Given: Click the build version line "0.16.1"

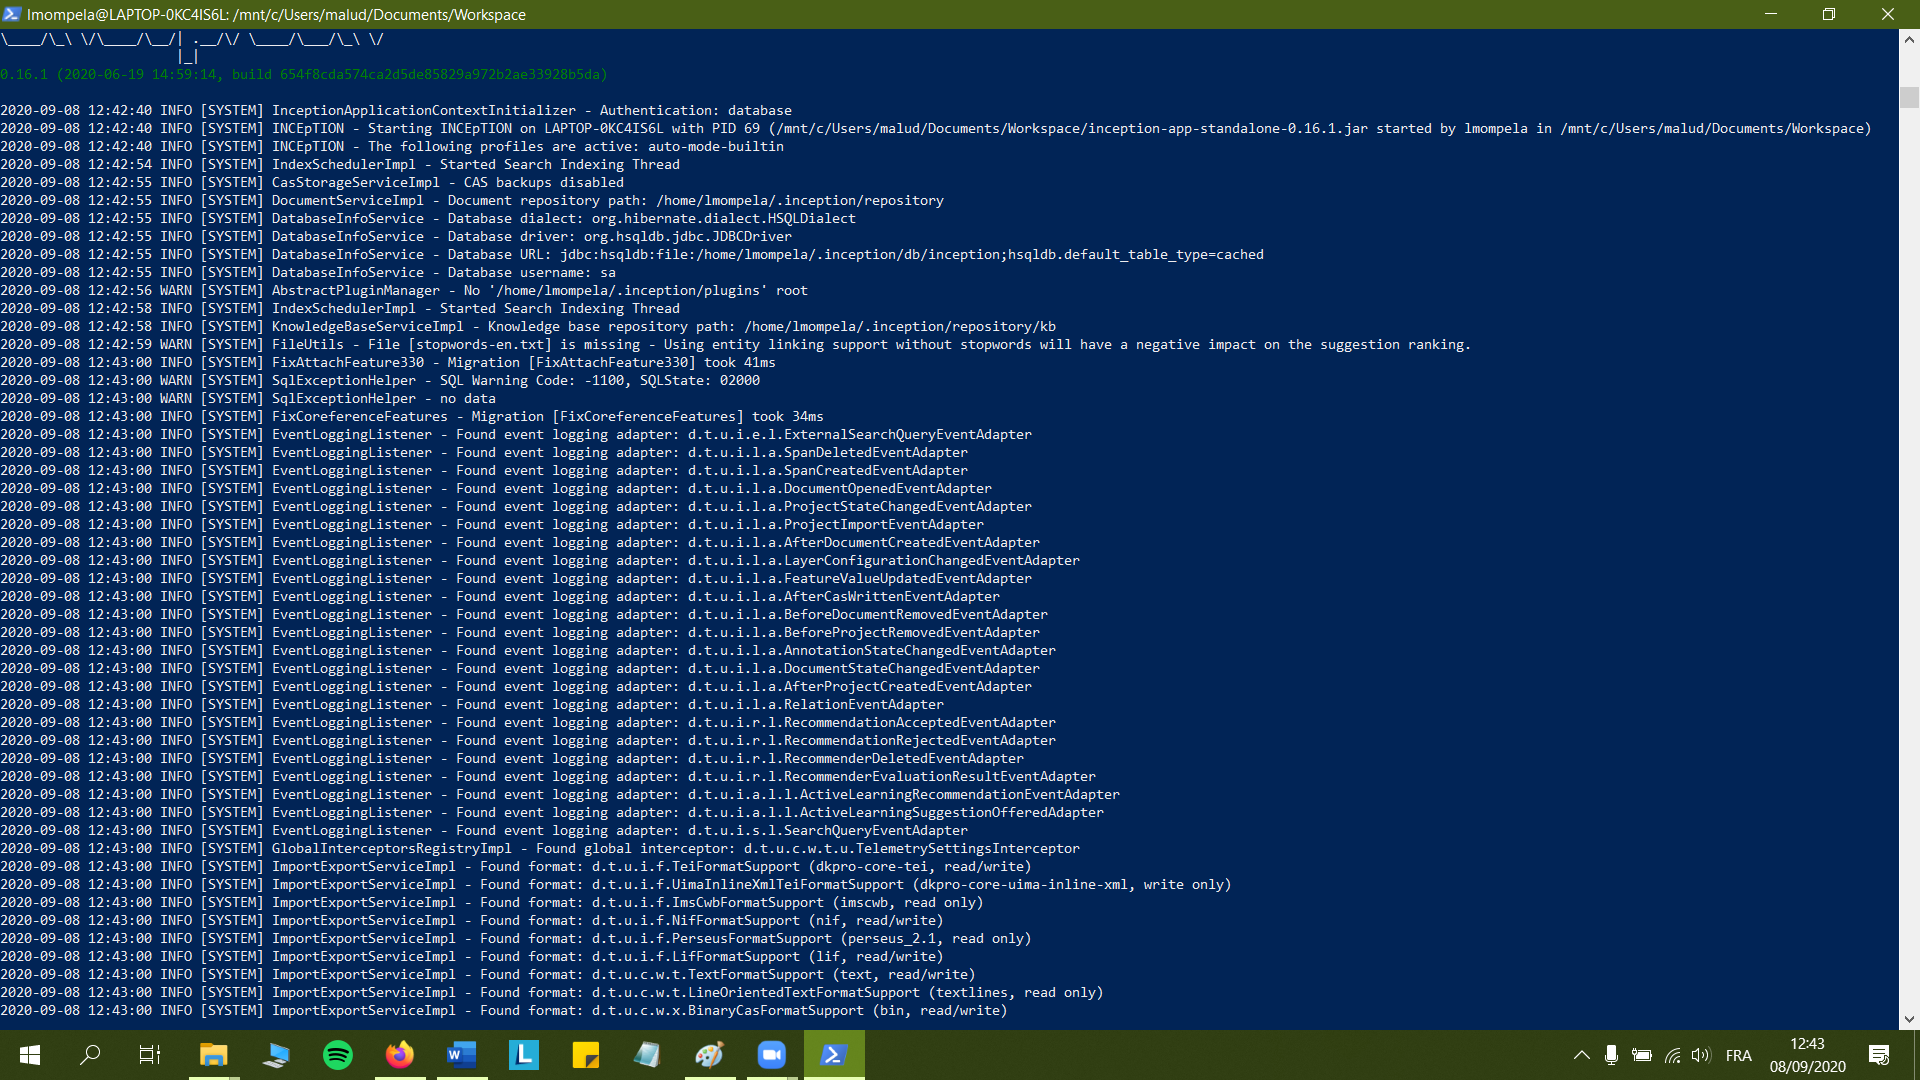Looking at the screenshot, I should [304, 74].
